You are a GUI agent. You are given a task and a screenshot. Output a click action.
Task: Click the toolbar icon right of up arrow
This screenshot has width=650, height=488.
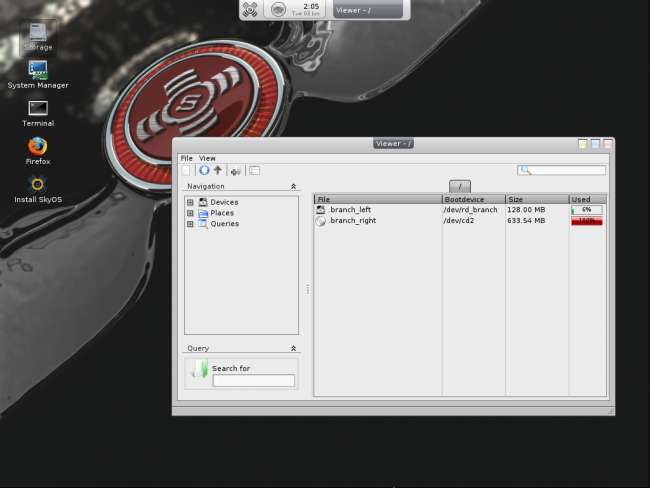pos(236,171)
